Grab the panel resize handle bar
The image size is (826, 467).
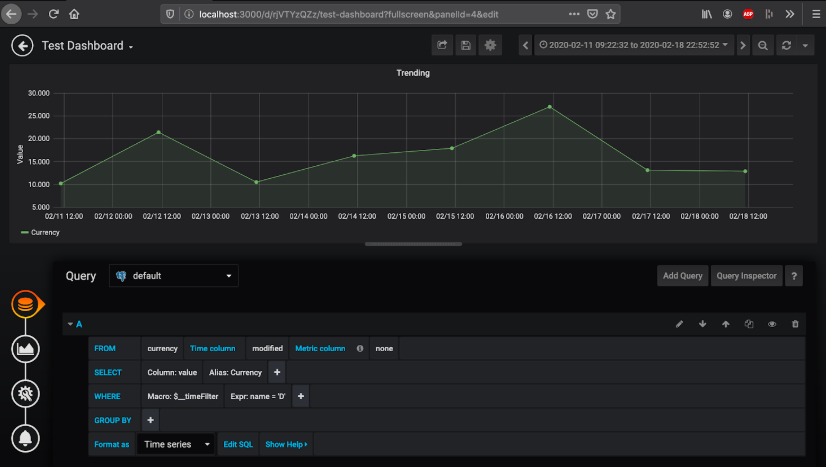click(413, 244)
